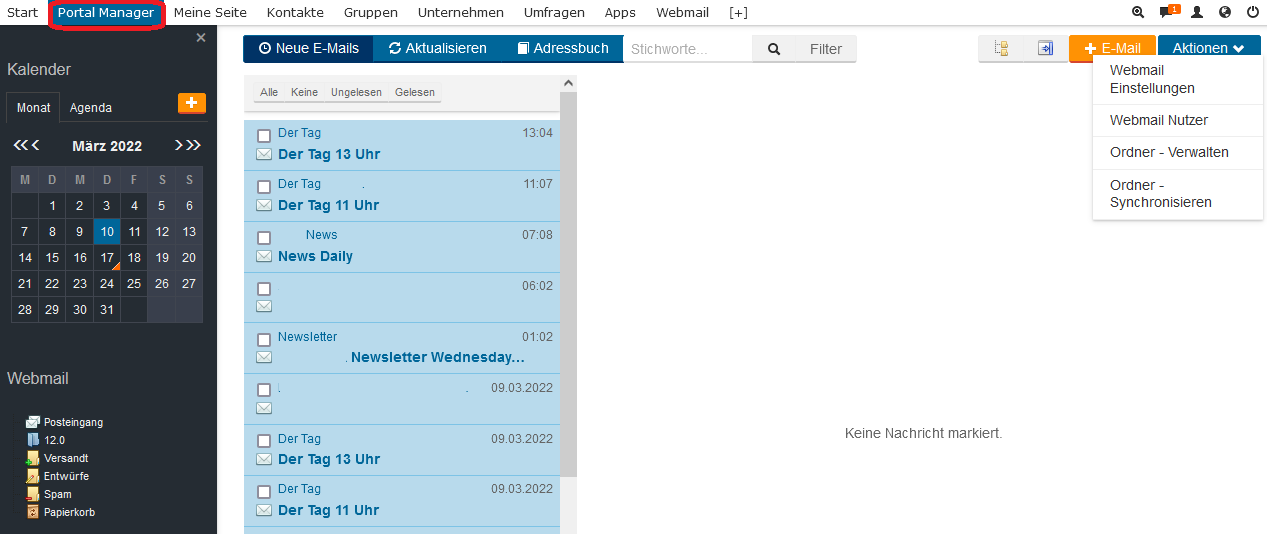Choose Ordner - Verwalten menu entry
This screenshot has height=534, width=1267.
(1178, 152)
